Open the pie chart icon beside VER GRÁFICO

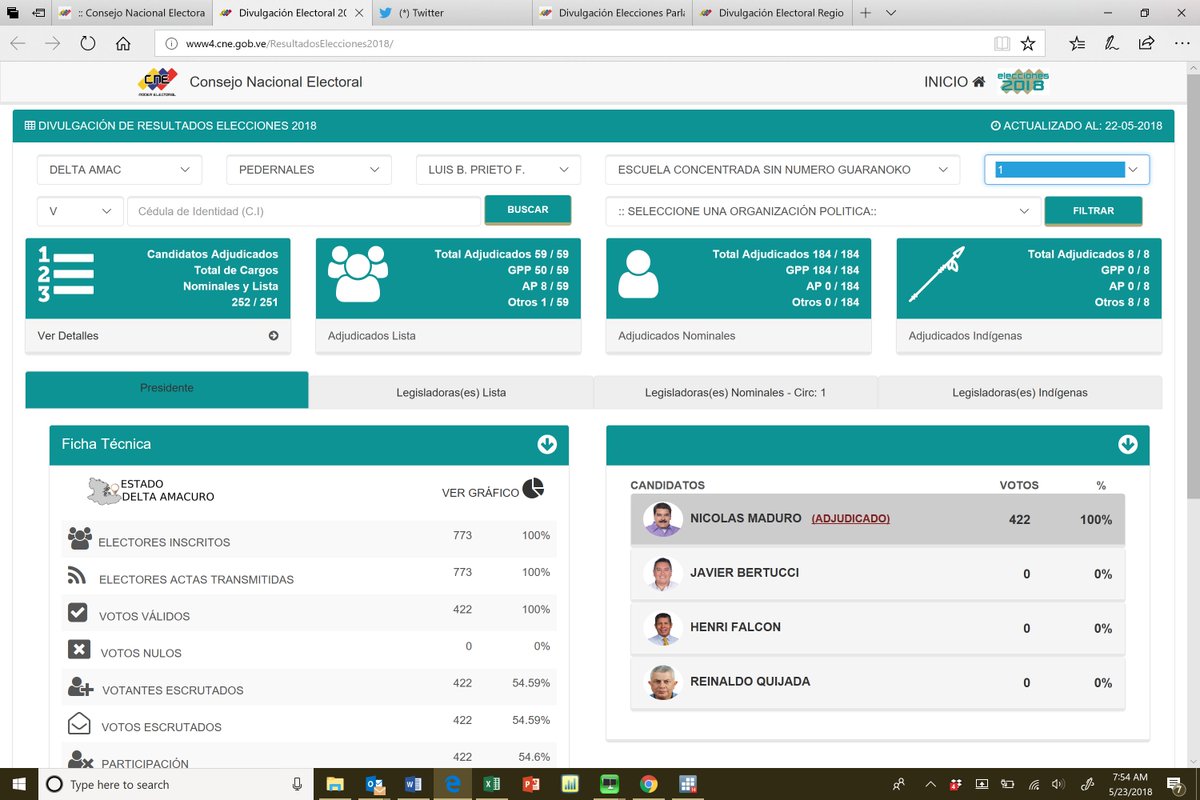tap(534, 488)
